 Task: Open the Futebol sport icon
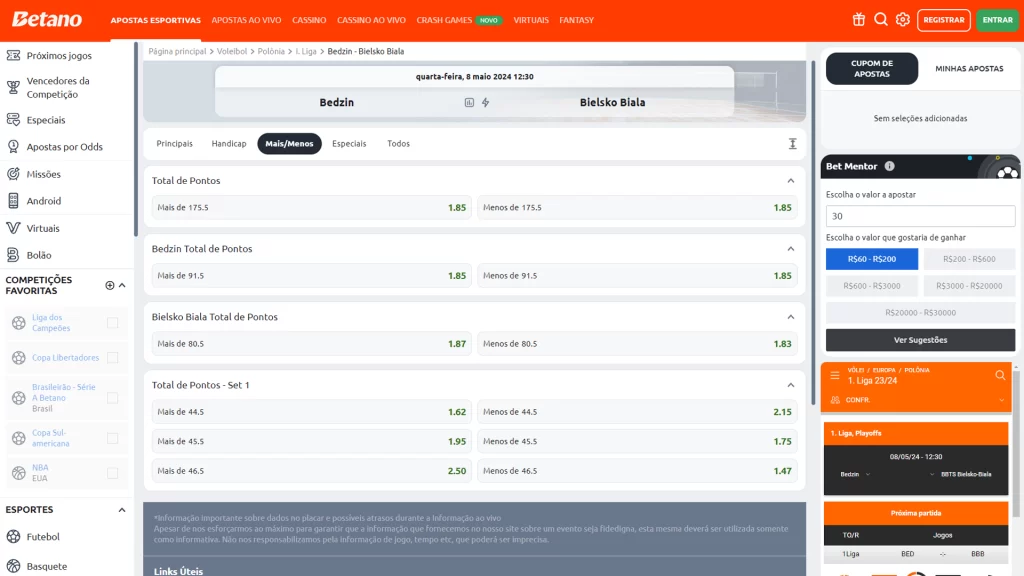pyautogui.click(x=13, y=536)
